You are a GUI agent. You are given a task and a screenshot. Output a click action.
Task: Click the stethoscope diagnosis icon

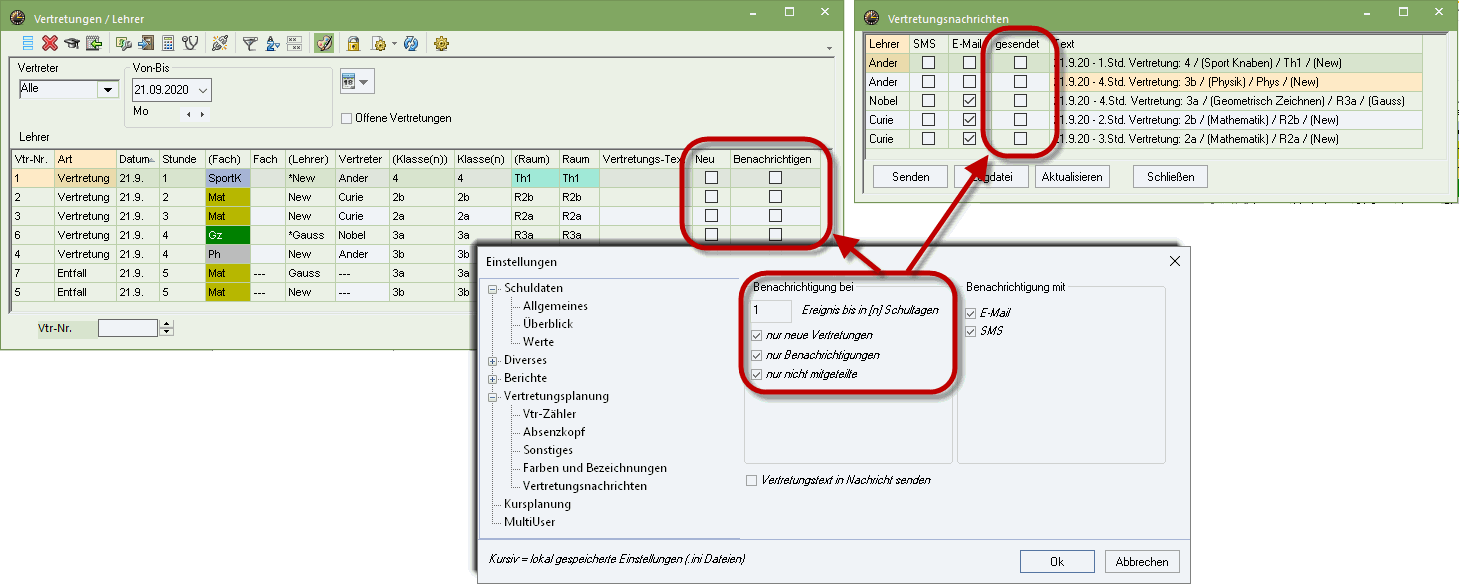[x=190, y=43]
